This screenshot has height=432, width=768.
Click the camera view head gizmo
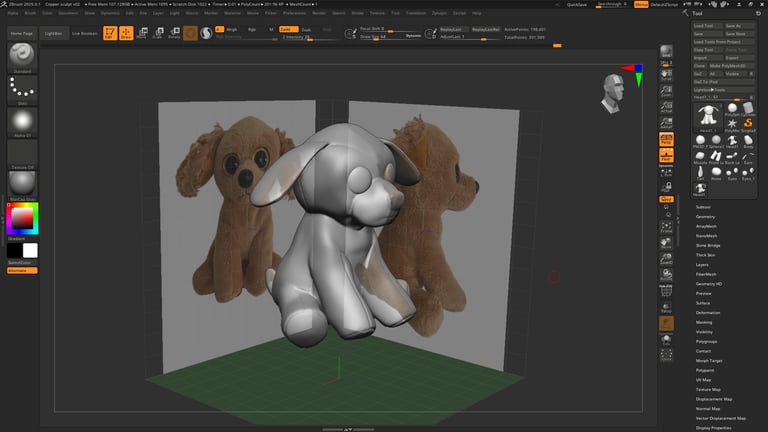tap(612, 92)
